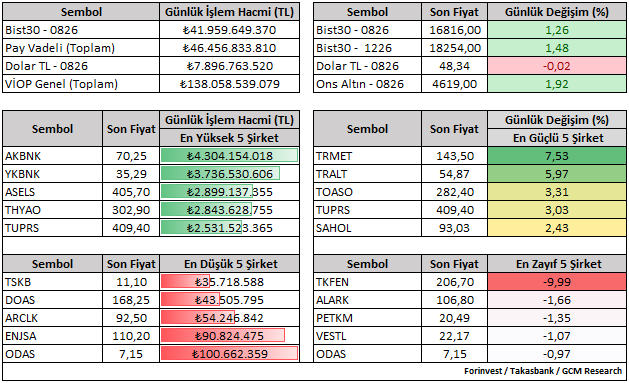Viewport: 629px width, 383px height.
Task: Click the En Güçlü 5 Şirket header
Action: tap(557, 138)
